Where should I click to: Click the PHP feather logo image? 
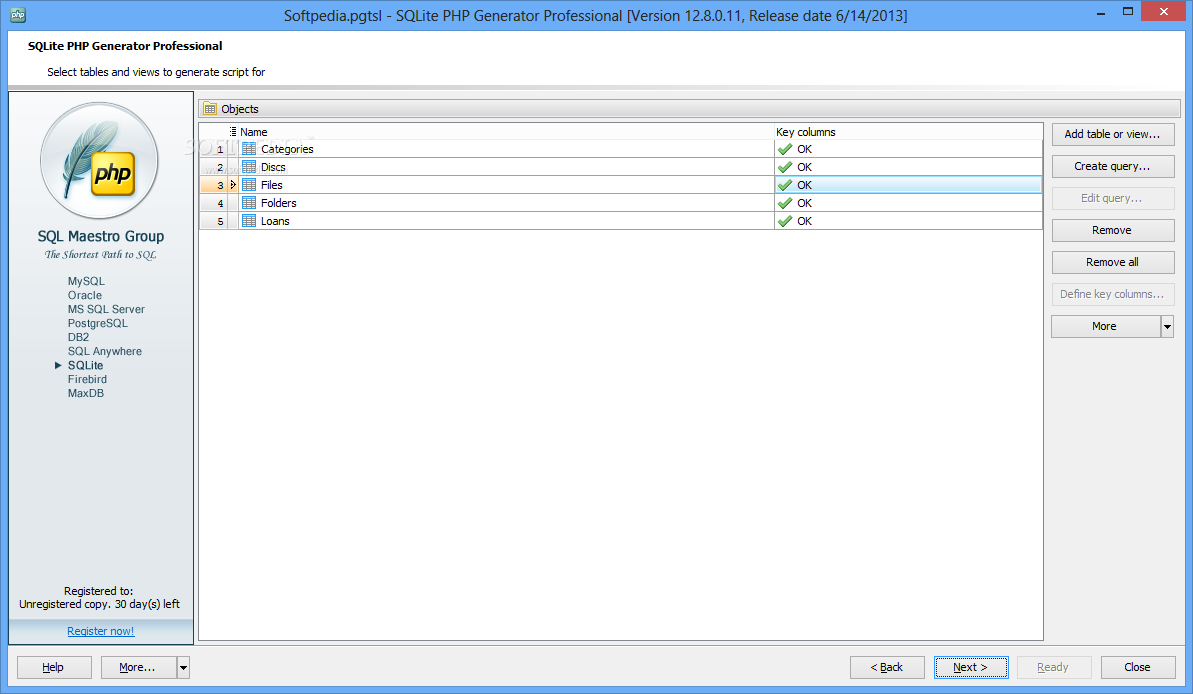point(100,161)
